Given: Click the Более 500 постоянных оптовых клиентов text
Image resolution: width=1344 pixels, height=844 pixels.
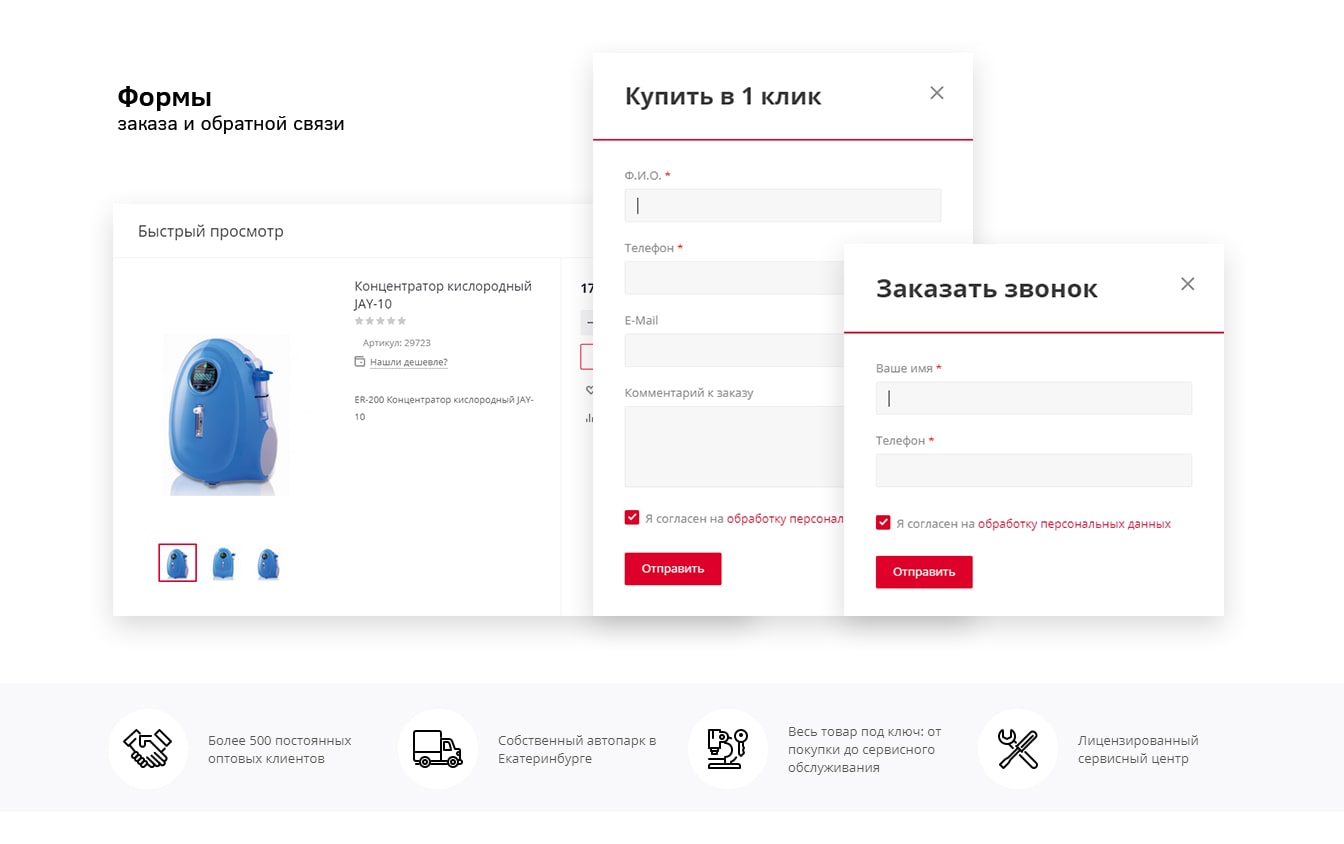Looking at the screenshot, I should tap(280, 750).
